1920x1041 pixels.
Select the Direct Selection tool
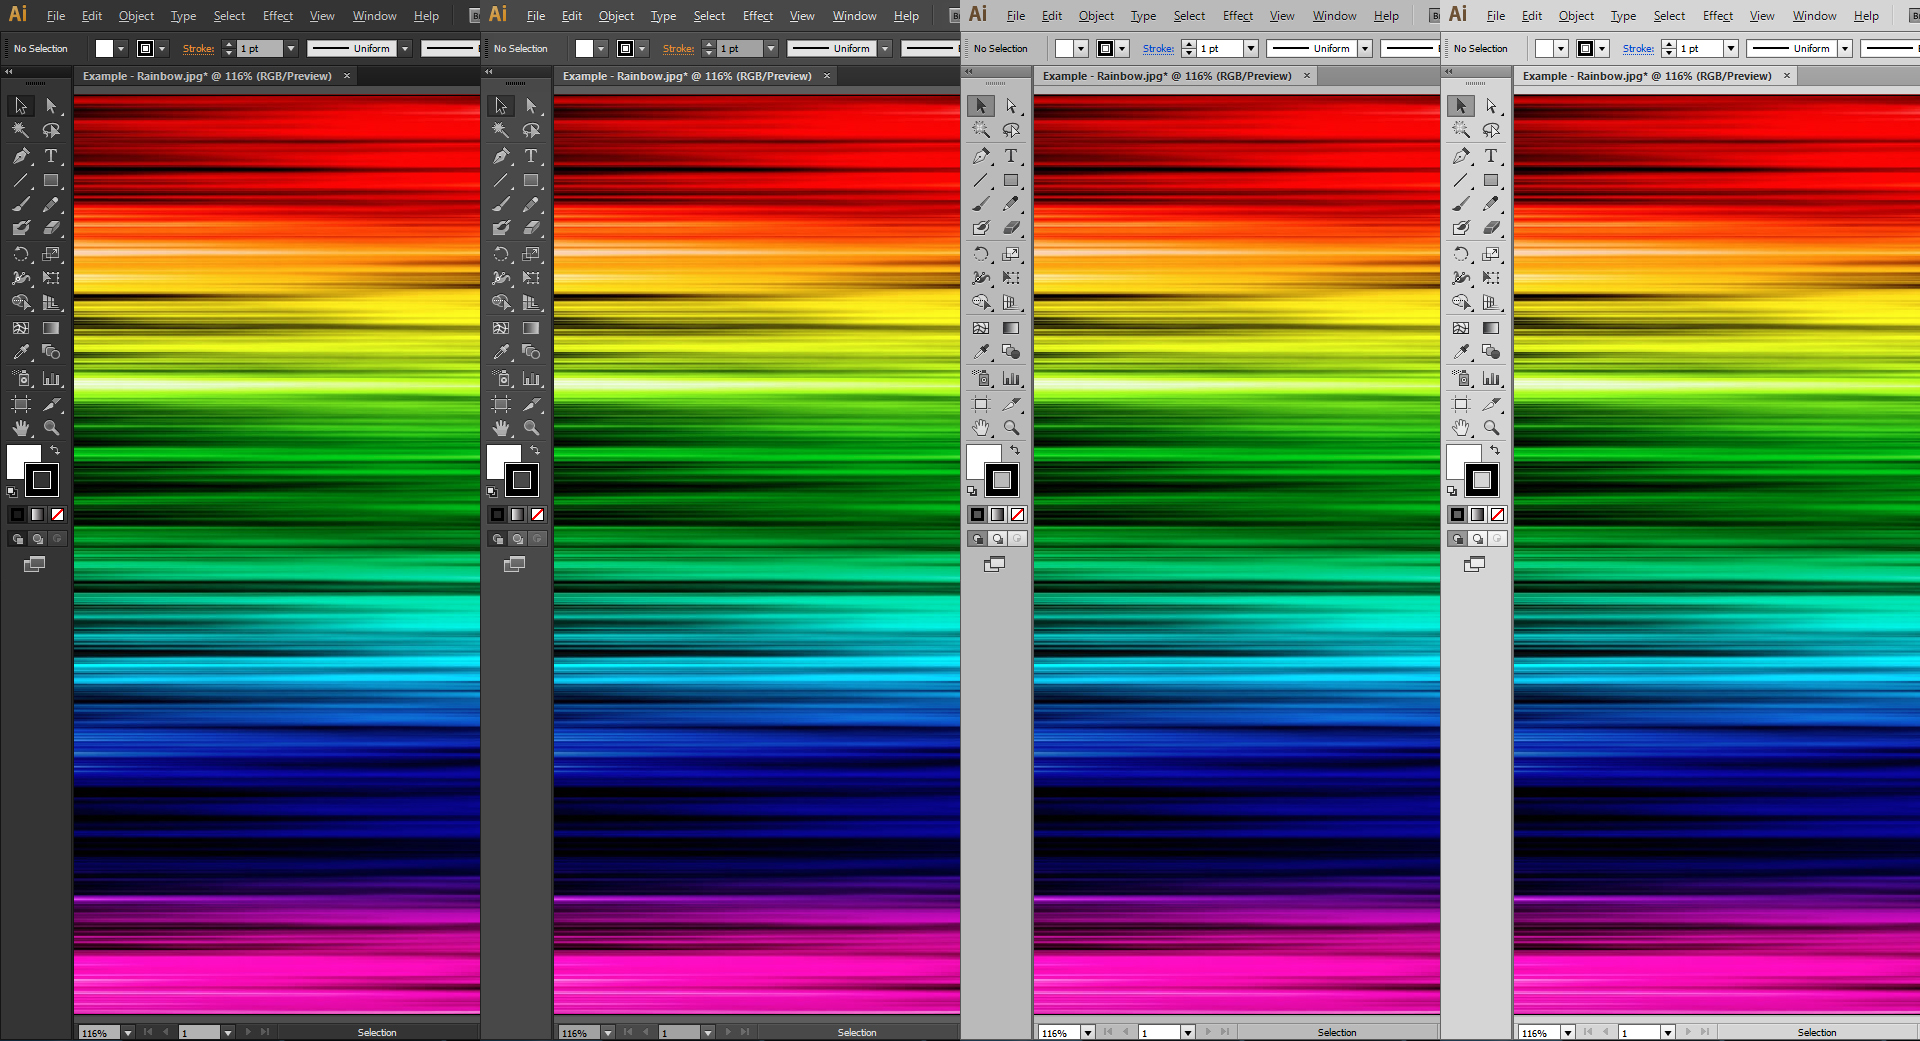pos(52,105)
